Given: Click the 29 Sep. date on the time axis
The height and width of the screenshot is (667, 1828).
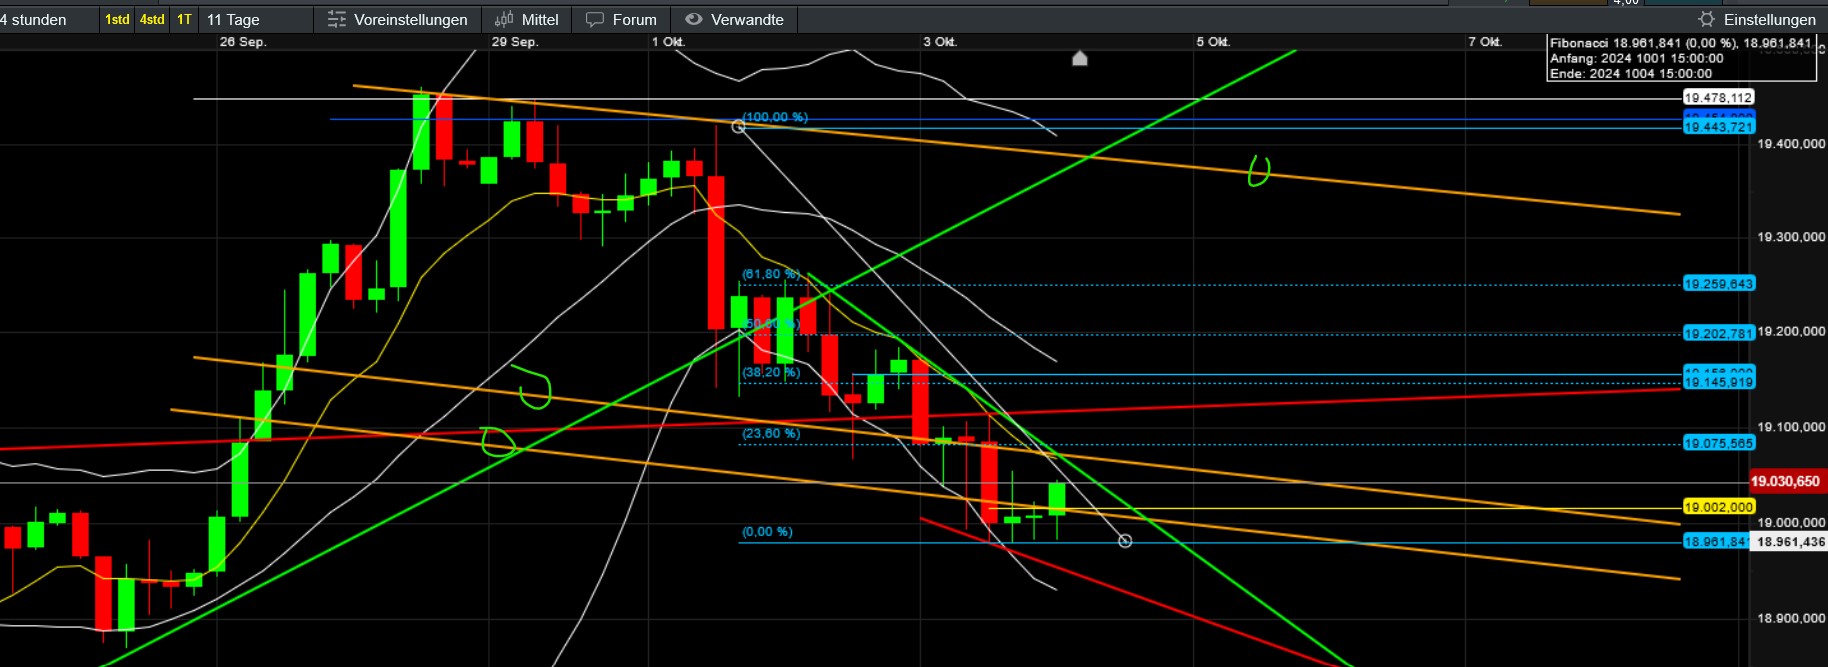Looking at the screenshot, I should click(515, 42).
